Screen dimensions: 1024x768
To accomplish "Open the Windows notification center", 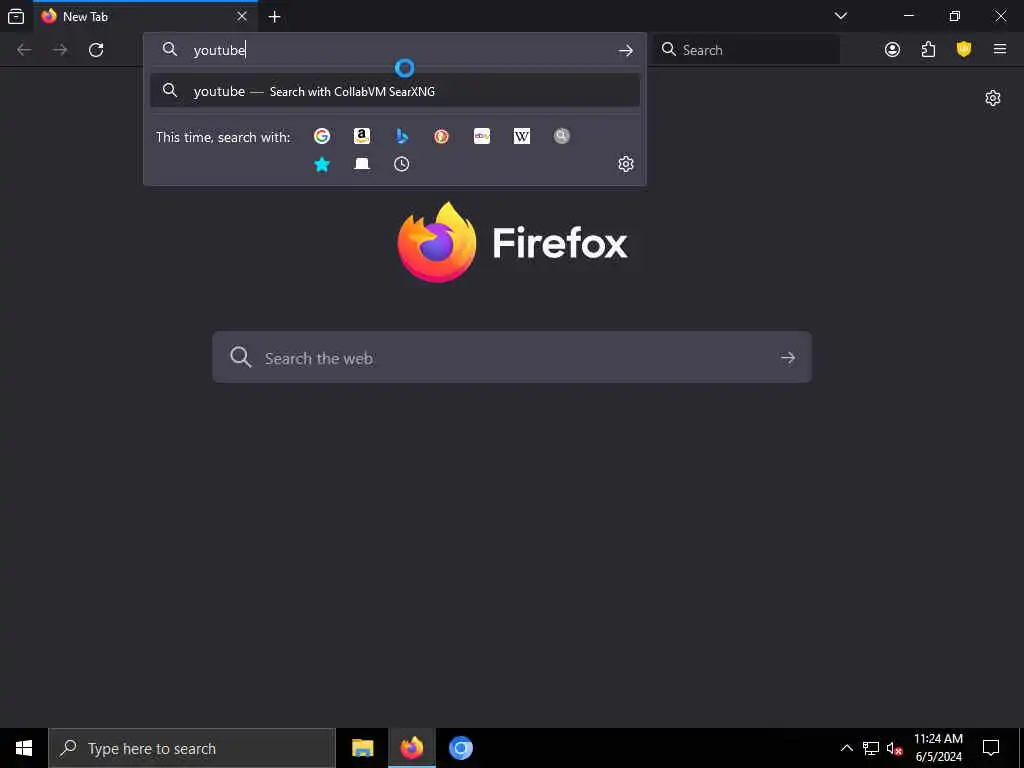I will point(991,748).
